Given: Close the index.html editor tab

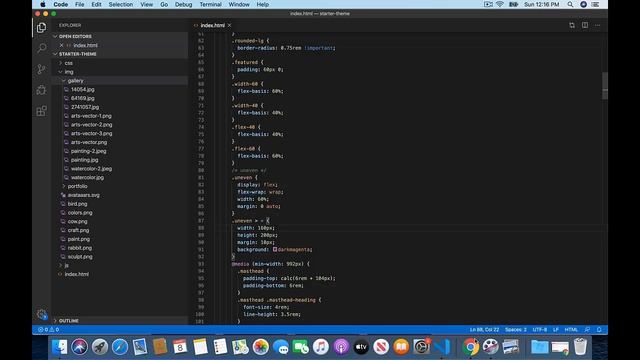Looking at the screenshot, I should (229, 25).
